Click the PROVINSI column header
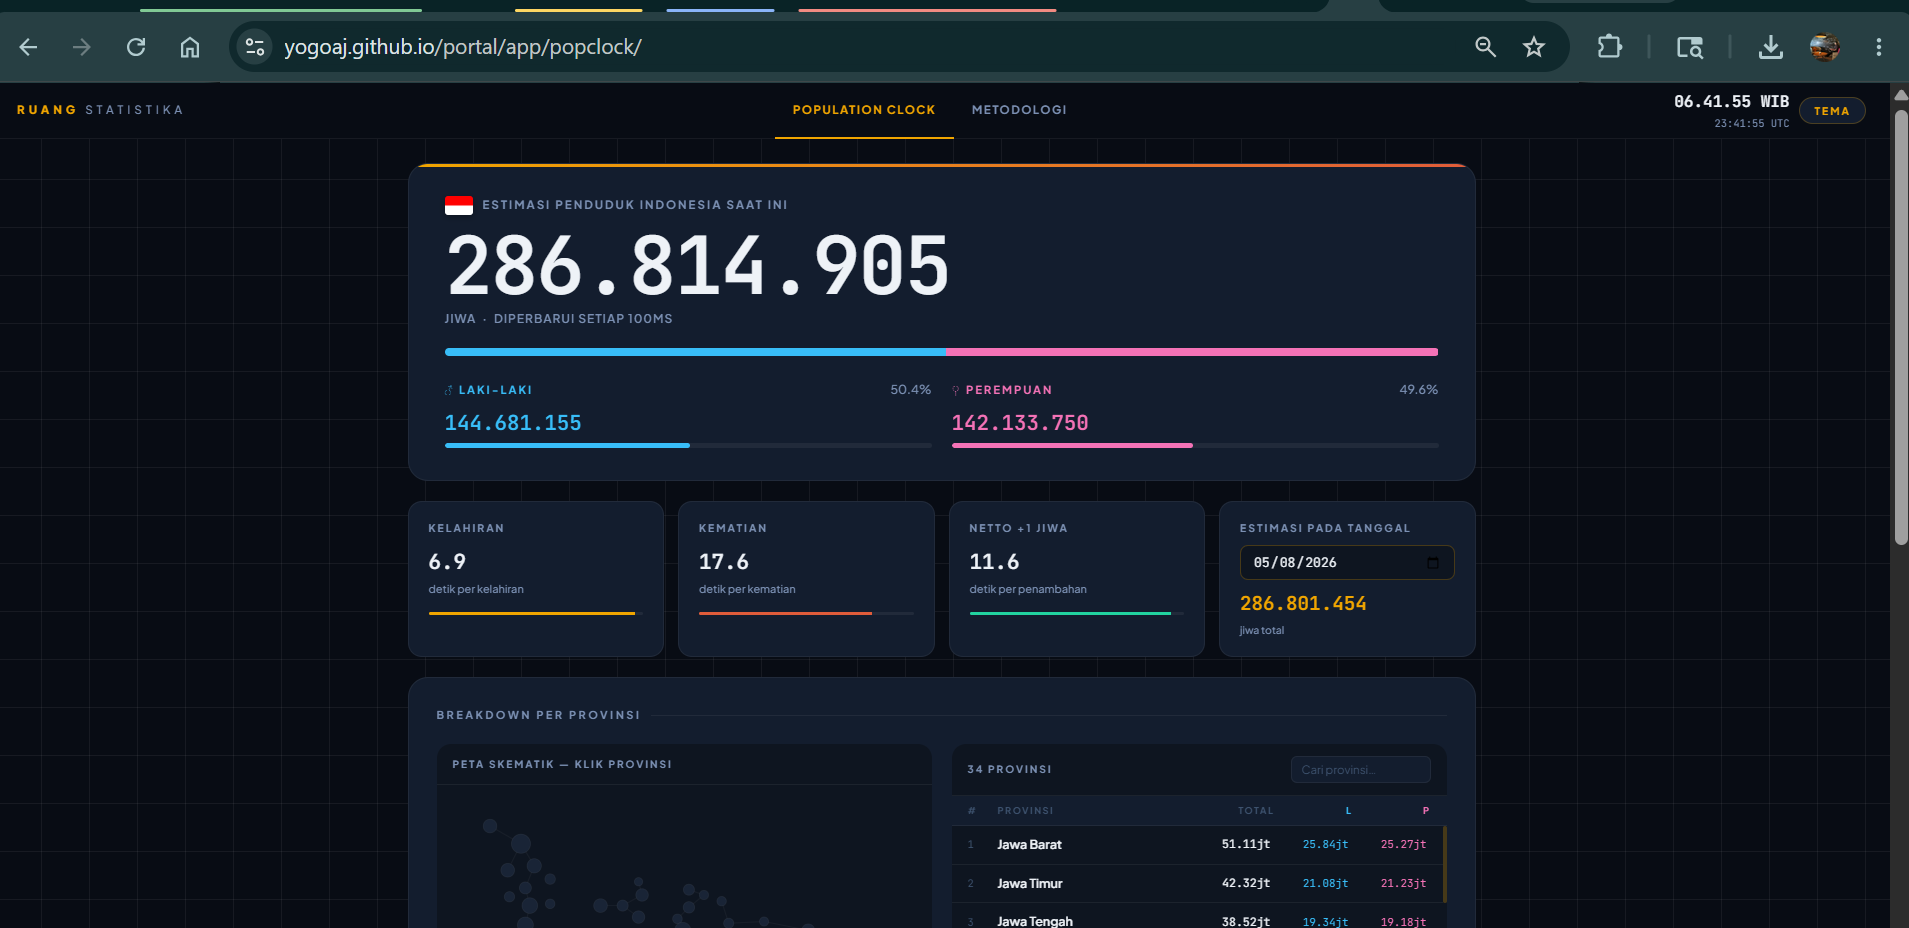This screenshot has width=1909, height=928. [1025, 811]
